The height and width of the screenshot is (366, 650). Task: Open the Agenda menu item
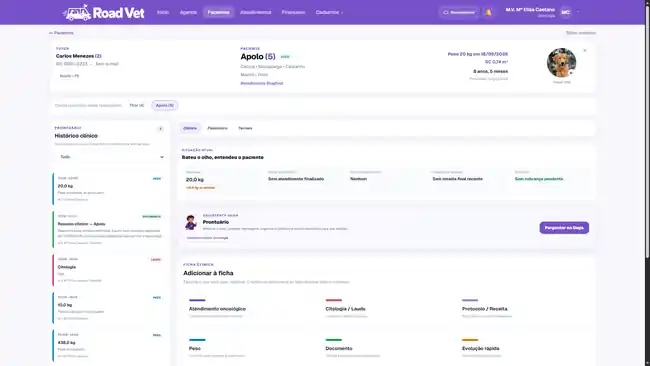tap(188, 12)
